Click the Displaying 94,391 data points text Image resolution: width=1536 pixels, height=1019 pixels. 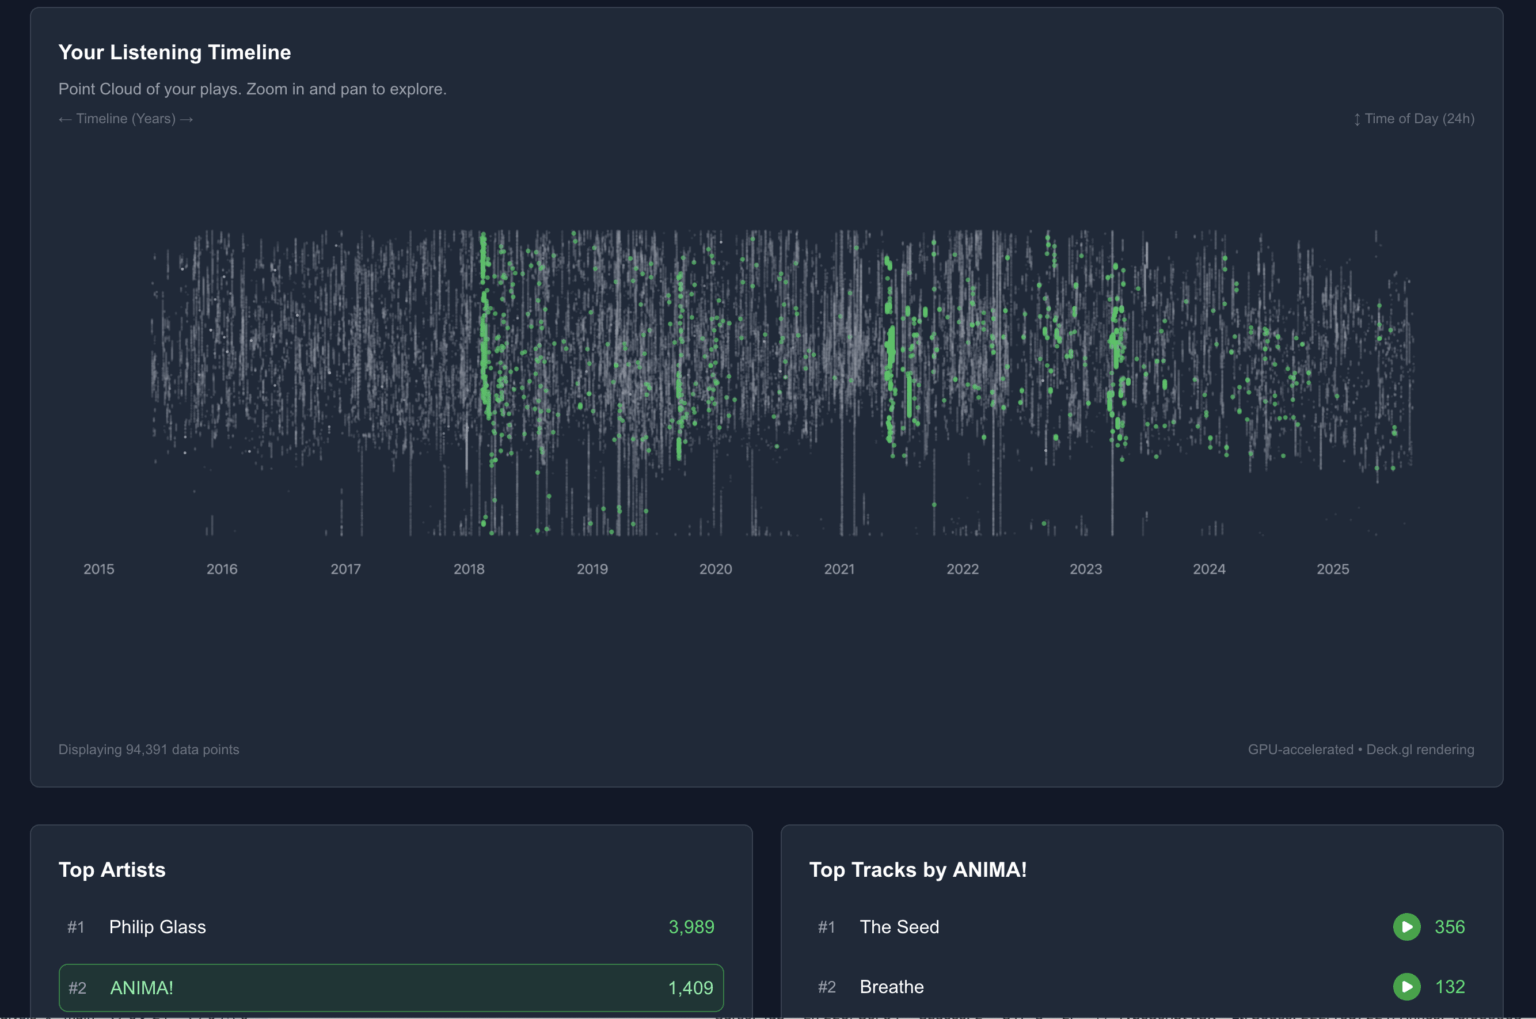click(149, 749)
